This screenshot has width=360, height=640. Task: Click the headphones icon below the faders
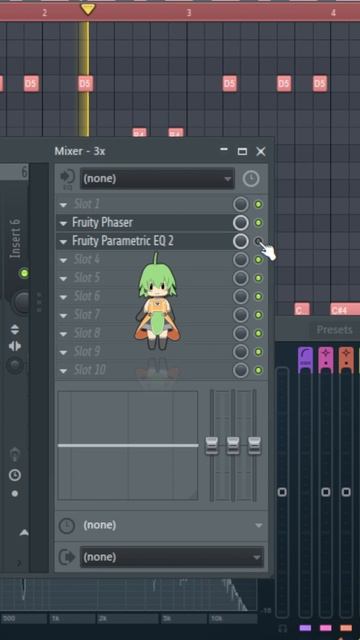pos(282,628)
